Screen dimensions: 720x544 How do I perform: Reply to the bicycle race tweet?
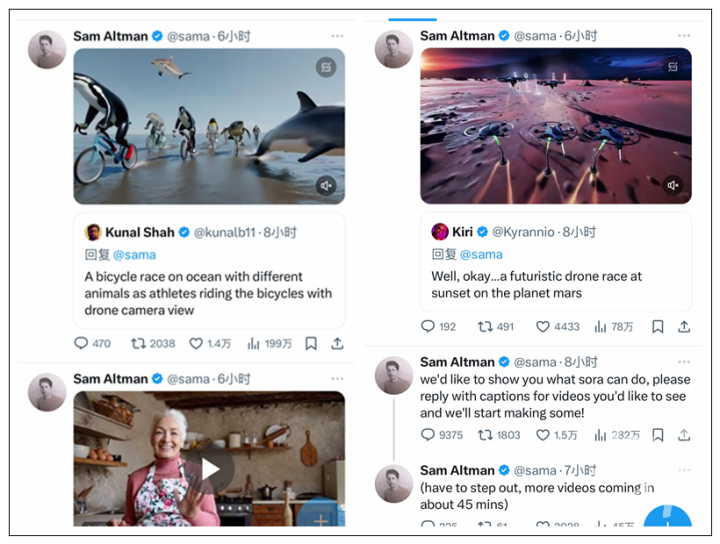coord(81,343)
